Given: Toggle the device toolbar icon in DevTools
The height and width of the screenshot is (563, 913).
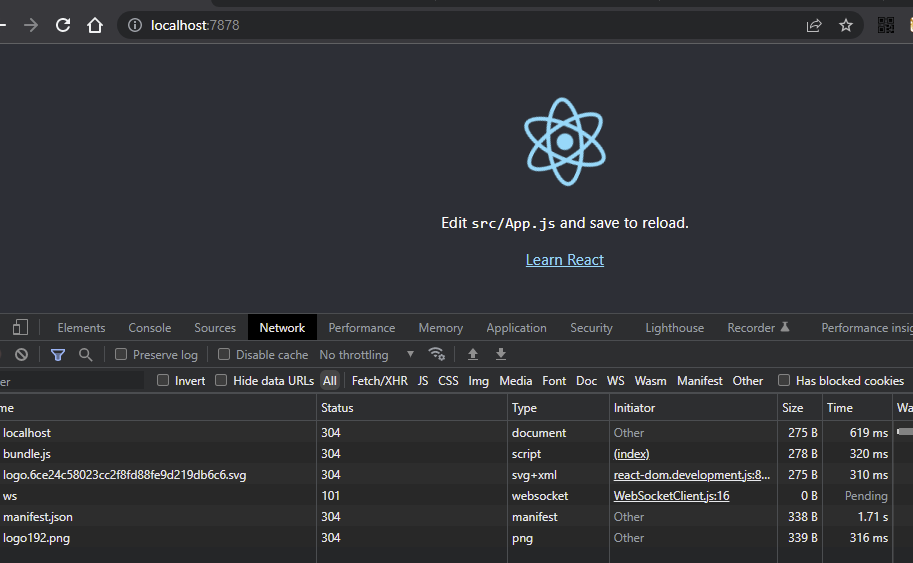Looking at the screenshot, I should [x=20, y=327].
